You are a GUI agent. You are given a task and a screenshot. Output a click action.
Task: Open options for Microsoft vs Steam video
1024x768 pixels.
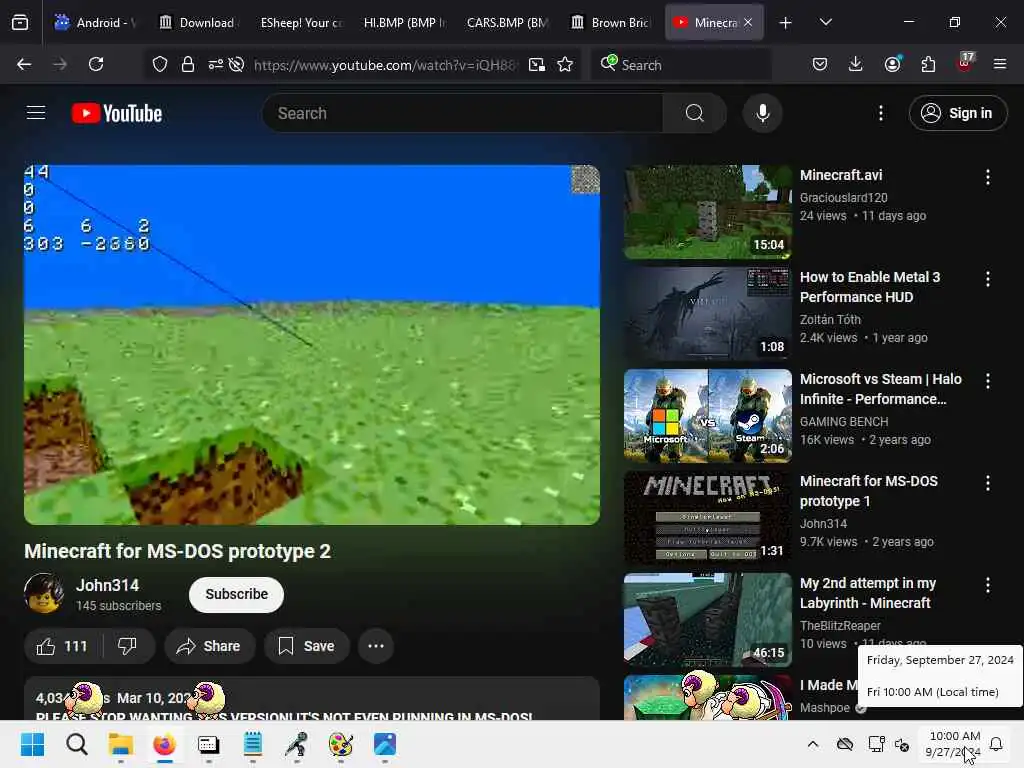coord(987,381)
